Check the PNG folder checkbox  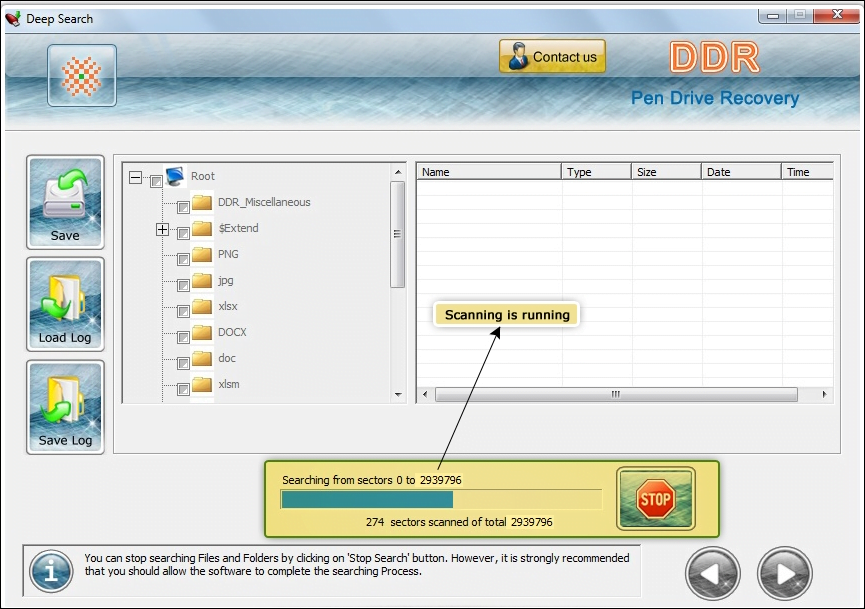183,259
